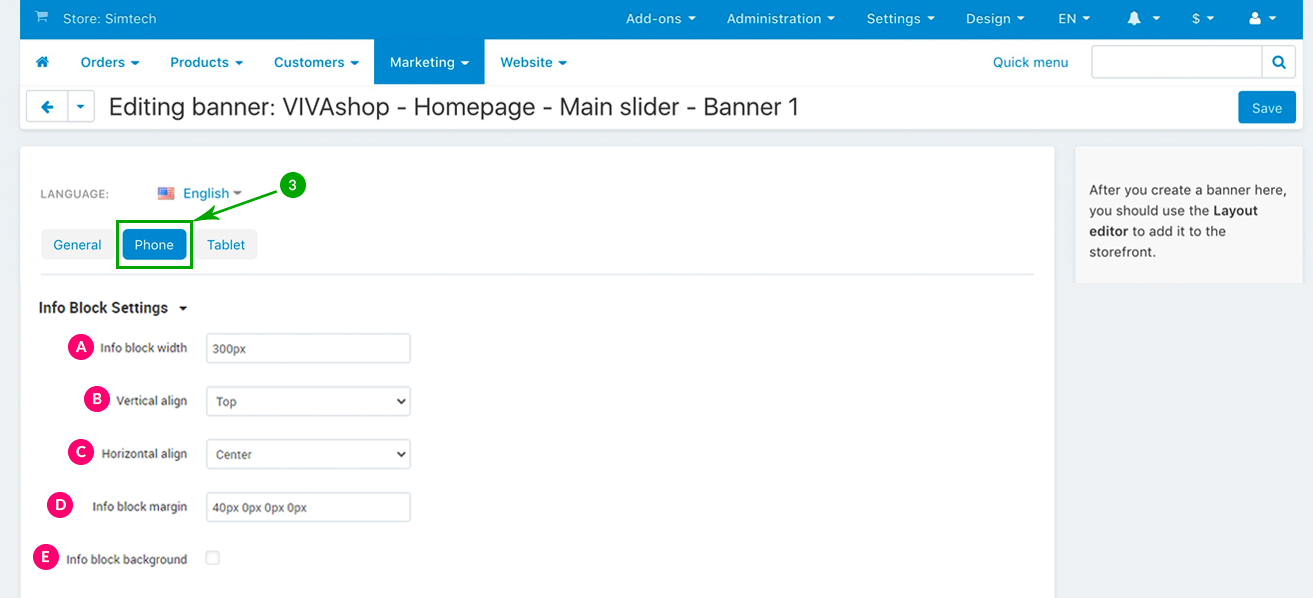
Task: Click the Save button
Action: point(1266,108)
